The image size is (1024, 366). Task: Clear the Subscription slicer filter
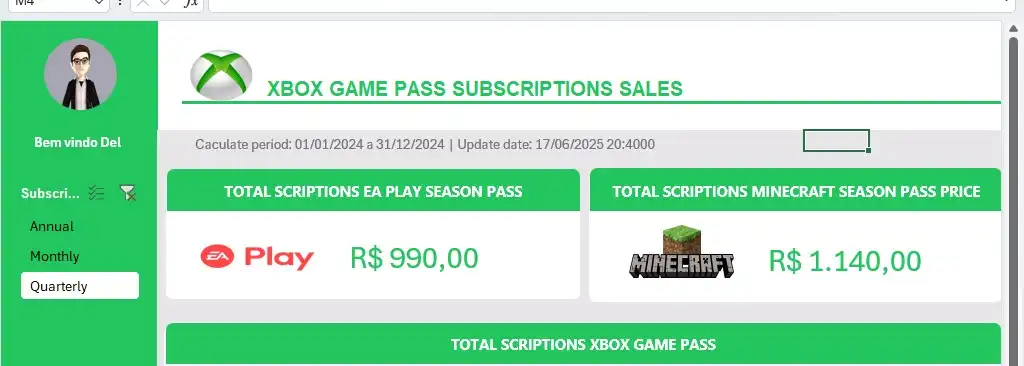coord(128,193)
